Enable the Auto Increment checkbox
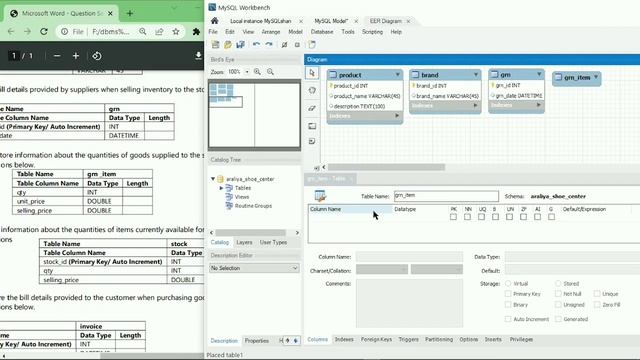 (508, 319)
